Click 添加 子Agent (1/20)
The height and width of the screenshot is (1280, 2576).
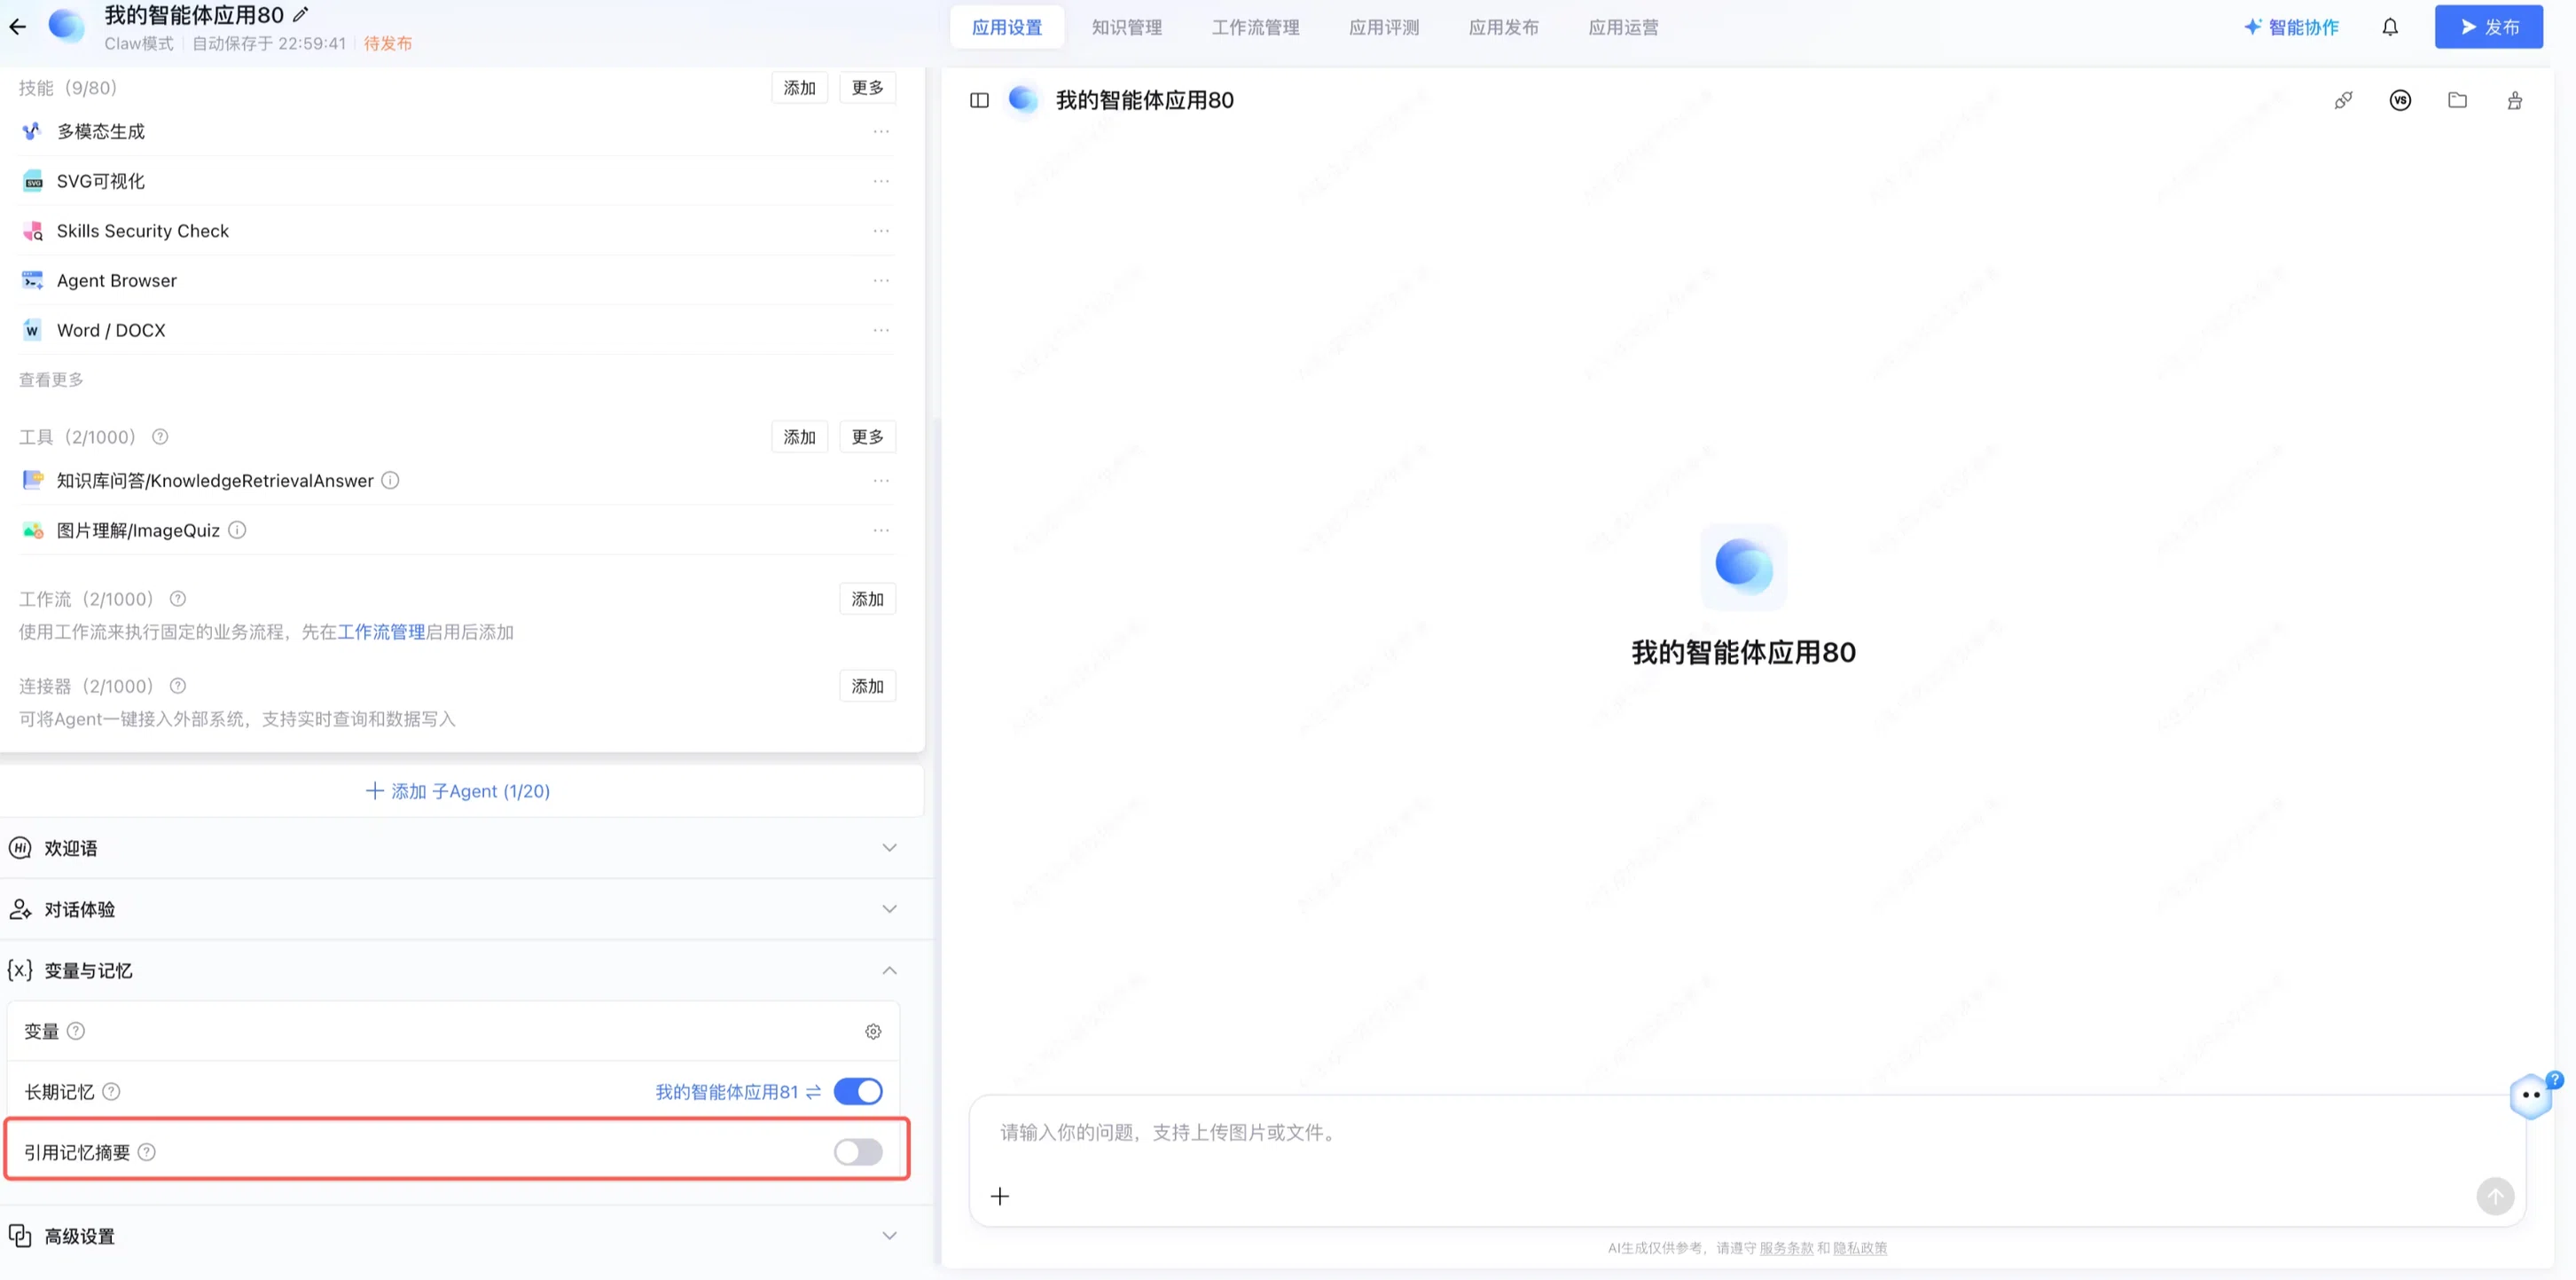click(458, 791)
